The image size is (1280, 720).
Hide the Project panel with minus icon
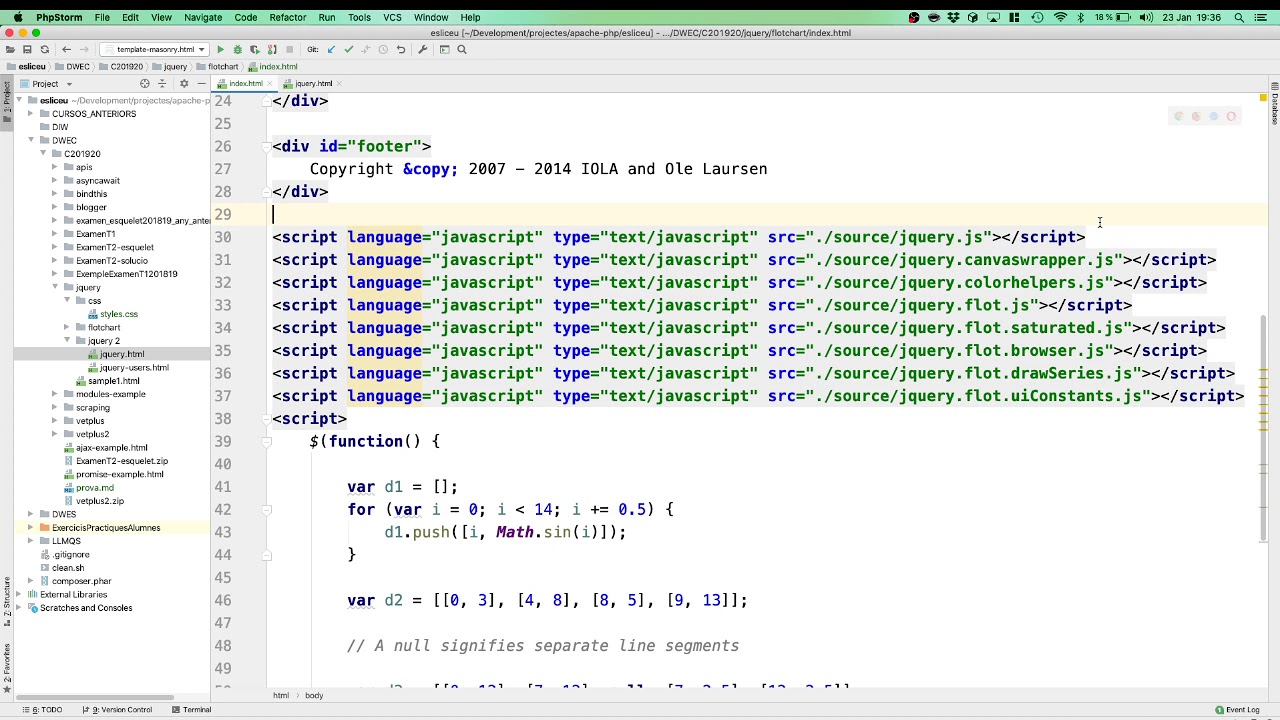[x=201, y=84]
